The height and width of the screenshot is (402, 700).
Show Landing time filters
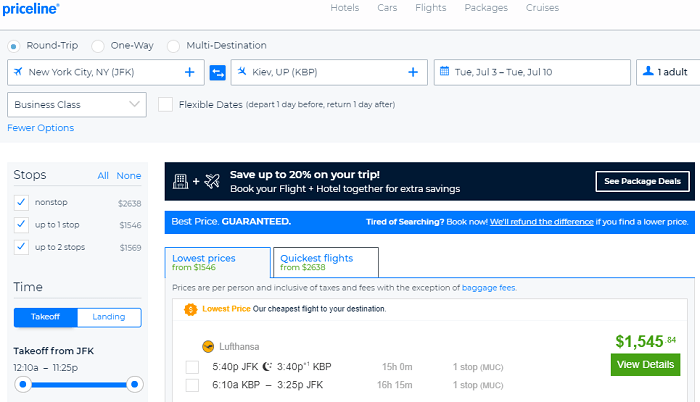[109, 317]
